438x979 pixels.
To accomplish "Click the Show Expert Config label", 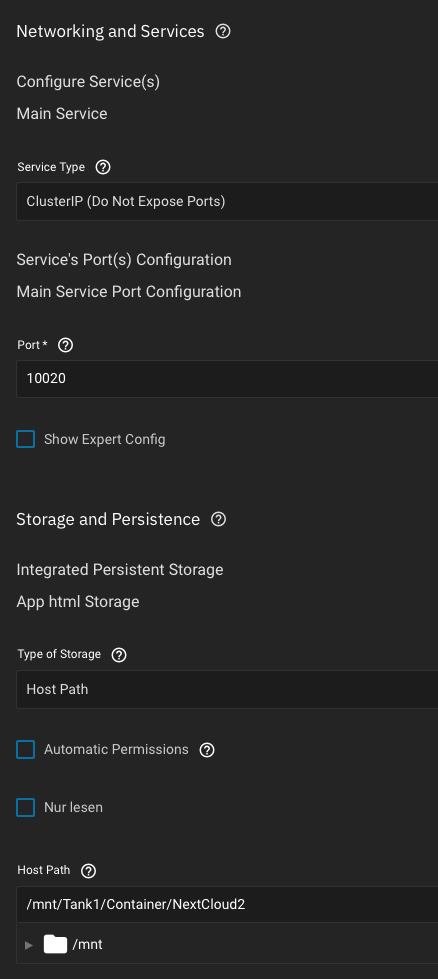I will [105, 439].
